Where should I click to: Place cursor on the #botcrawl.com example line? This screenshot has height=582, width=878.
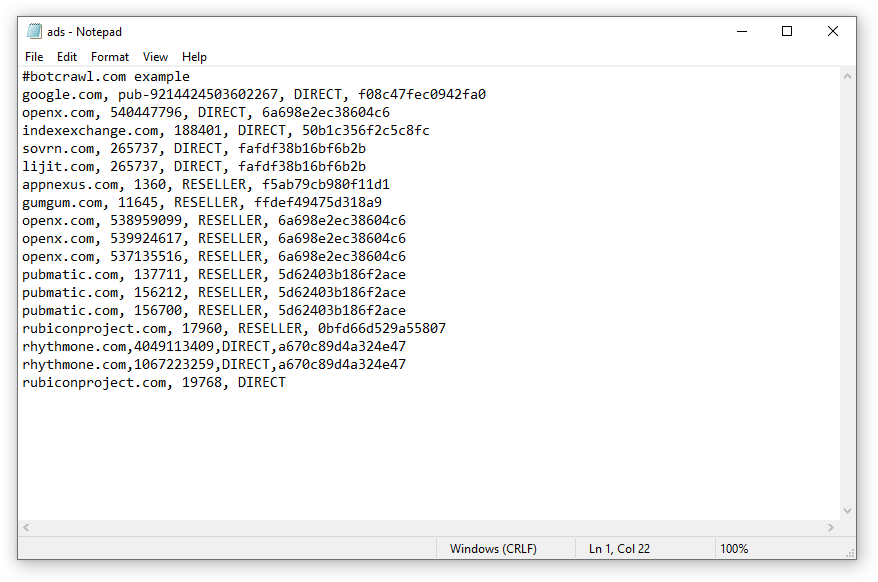106,76
